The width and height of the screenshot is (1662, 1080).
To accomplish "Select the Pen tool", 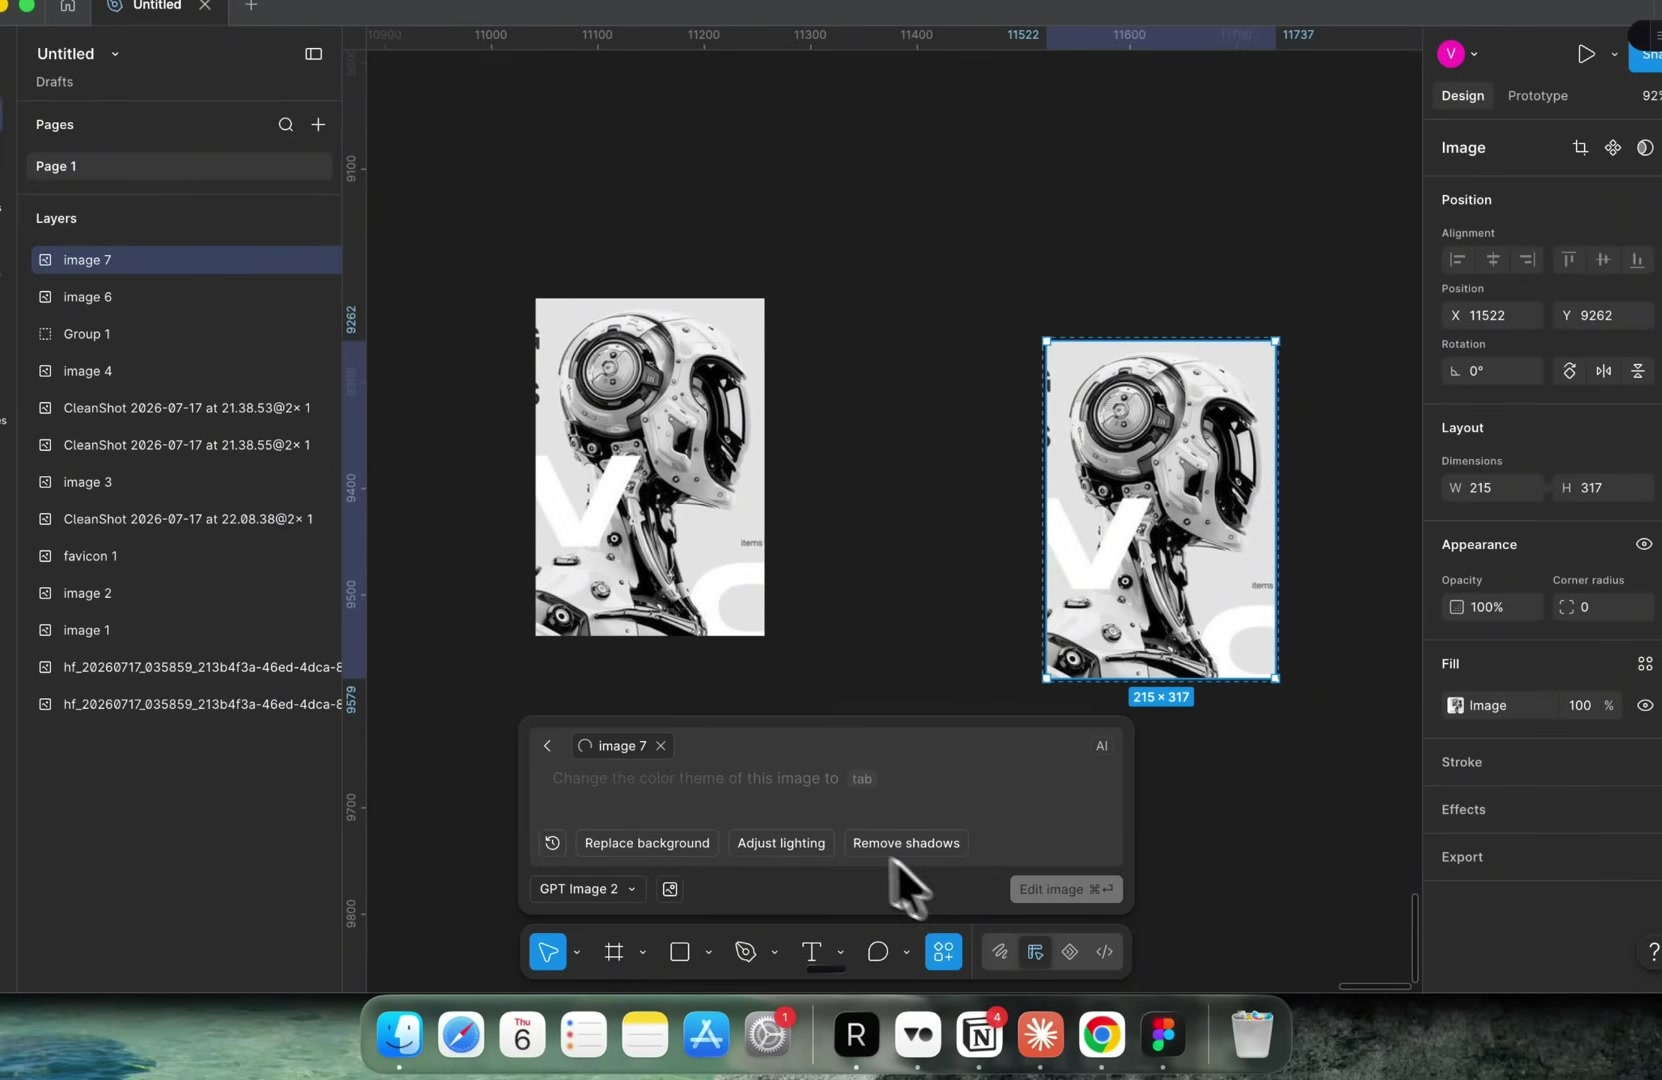I will tap(745, 952).
